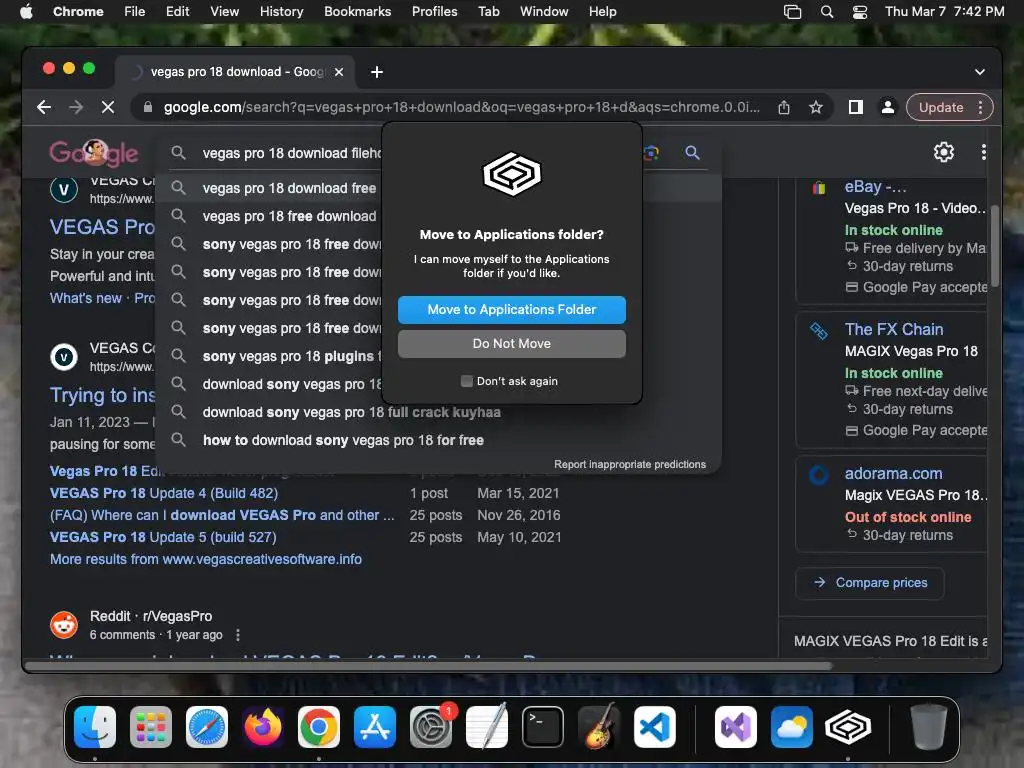Open the Bookmarks menu
Viewport: 1024px width, 768px height.
pos(357,11)
